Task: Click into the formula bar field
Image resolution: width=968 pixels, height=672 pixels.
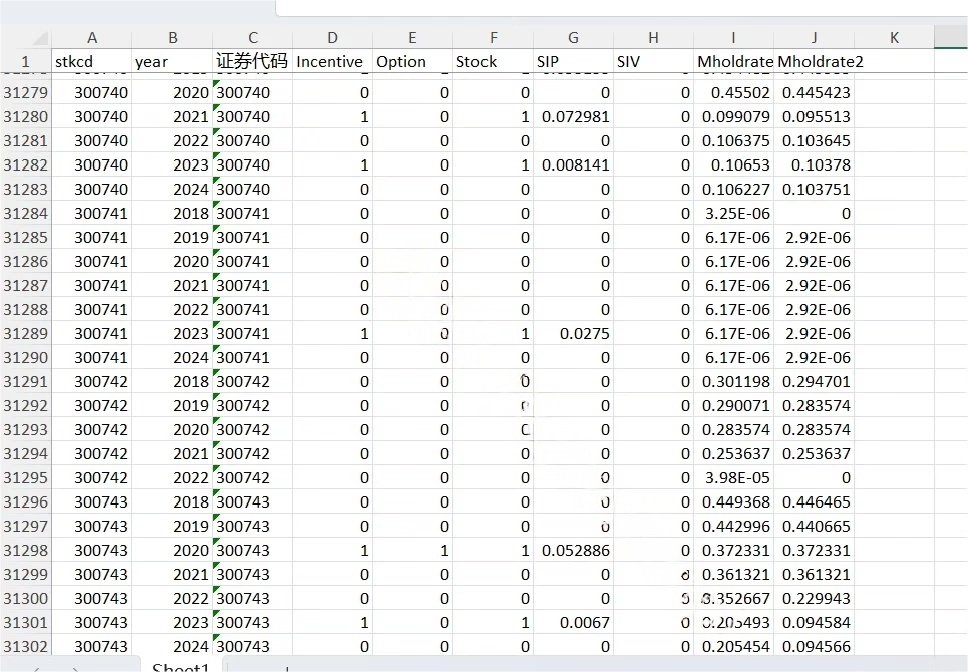Action: pos(620,7)
